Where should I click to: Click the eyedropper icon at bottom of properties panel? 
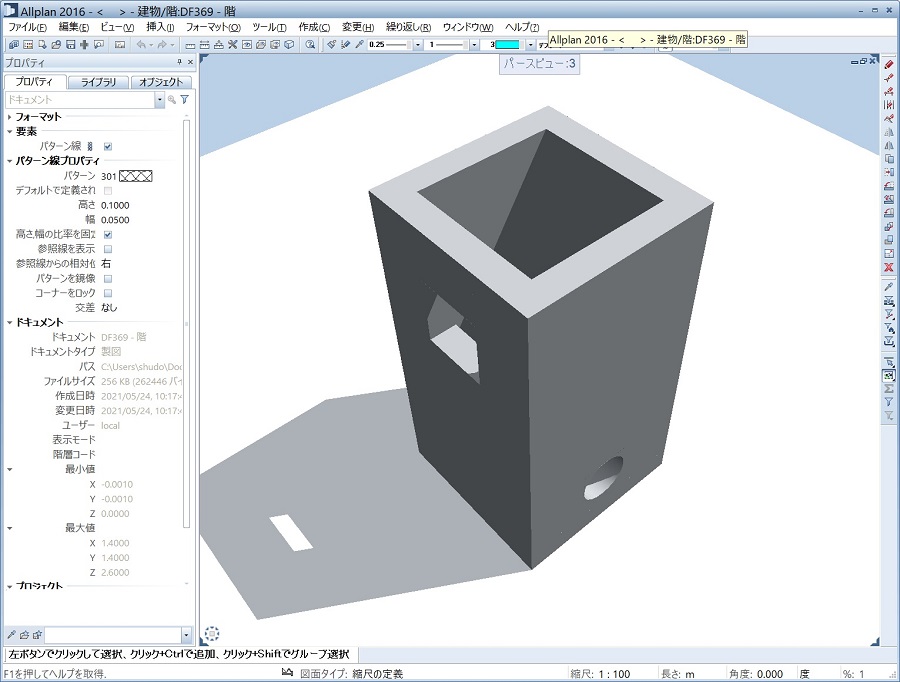point(11,635)
